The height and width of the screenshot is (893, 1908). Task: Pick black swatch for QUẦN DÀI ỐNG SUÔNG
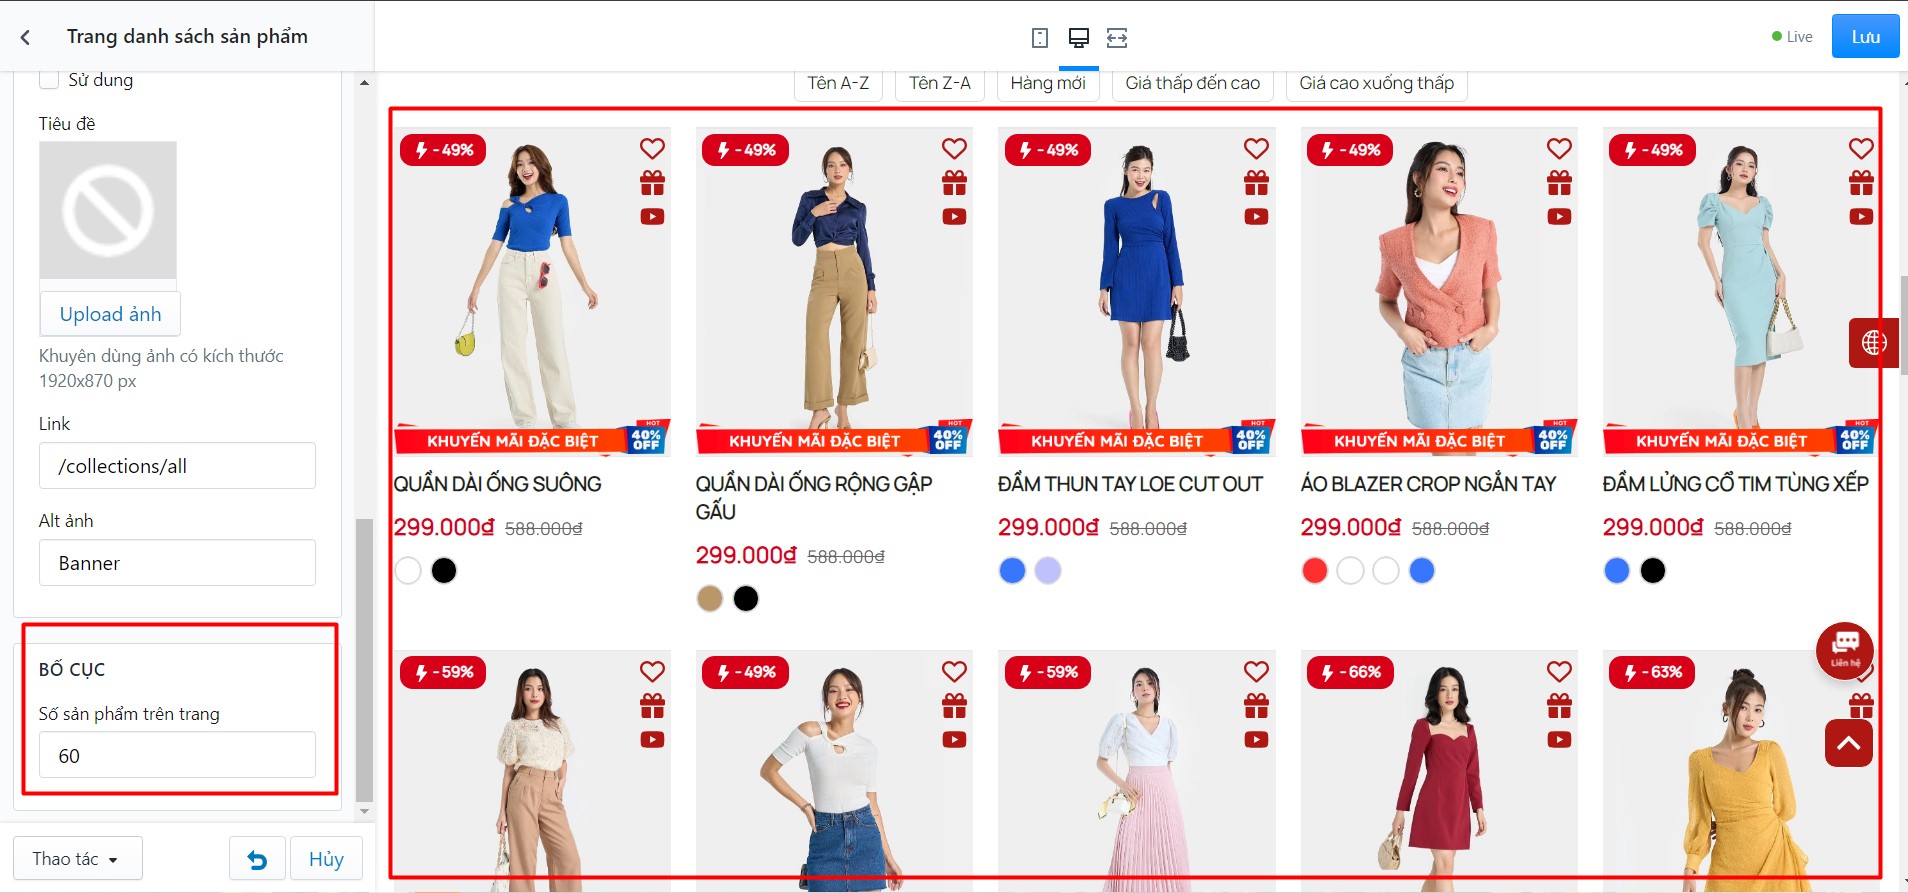tap(444, 570)
